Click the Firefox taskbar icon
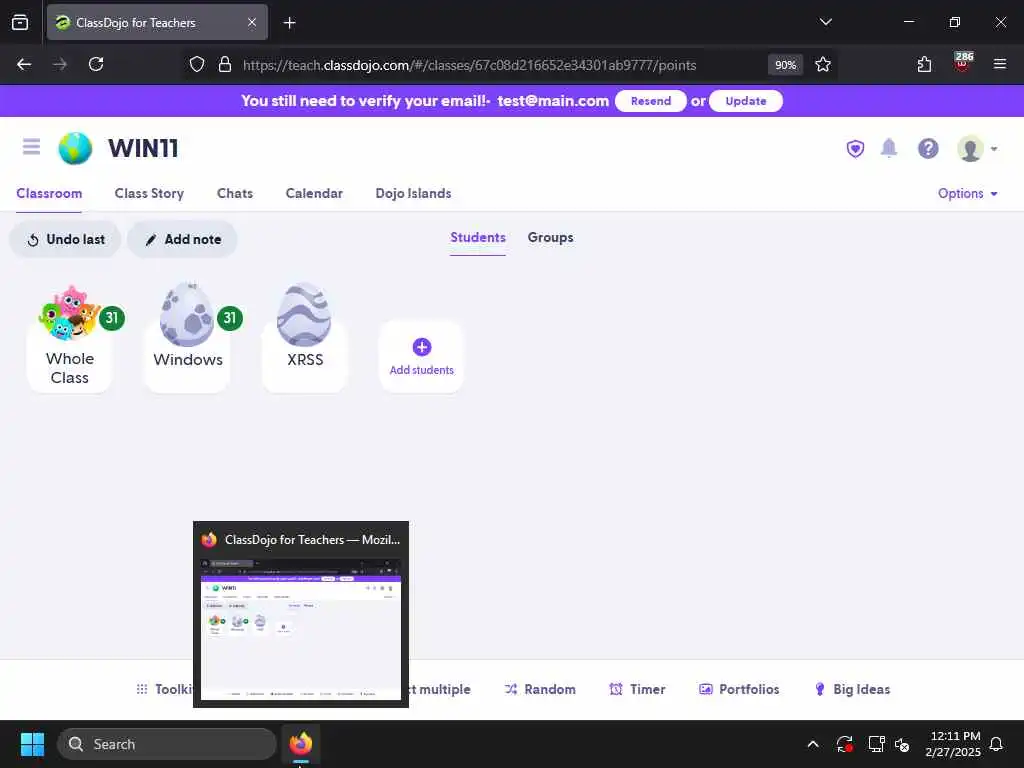Screen dimensions: 1024x768 coord(301,744)
